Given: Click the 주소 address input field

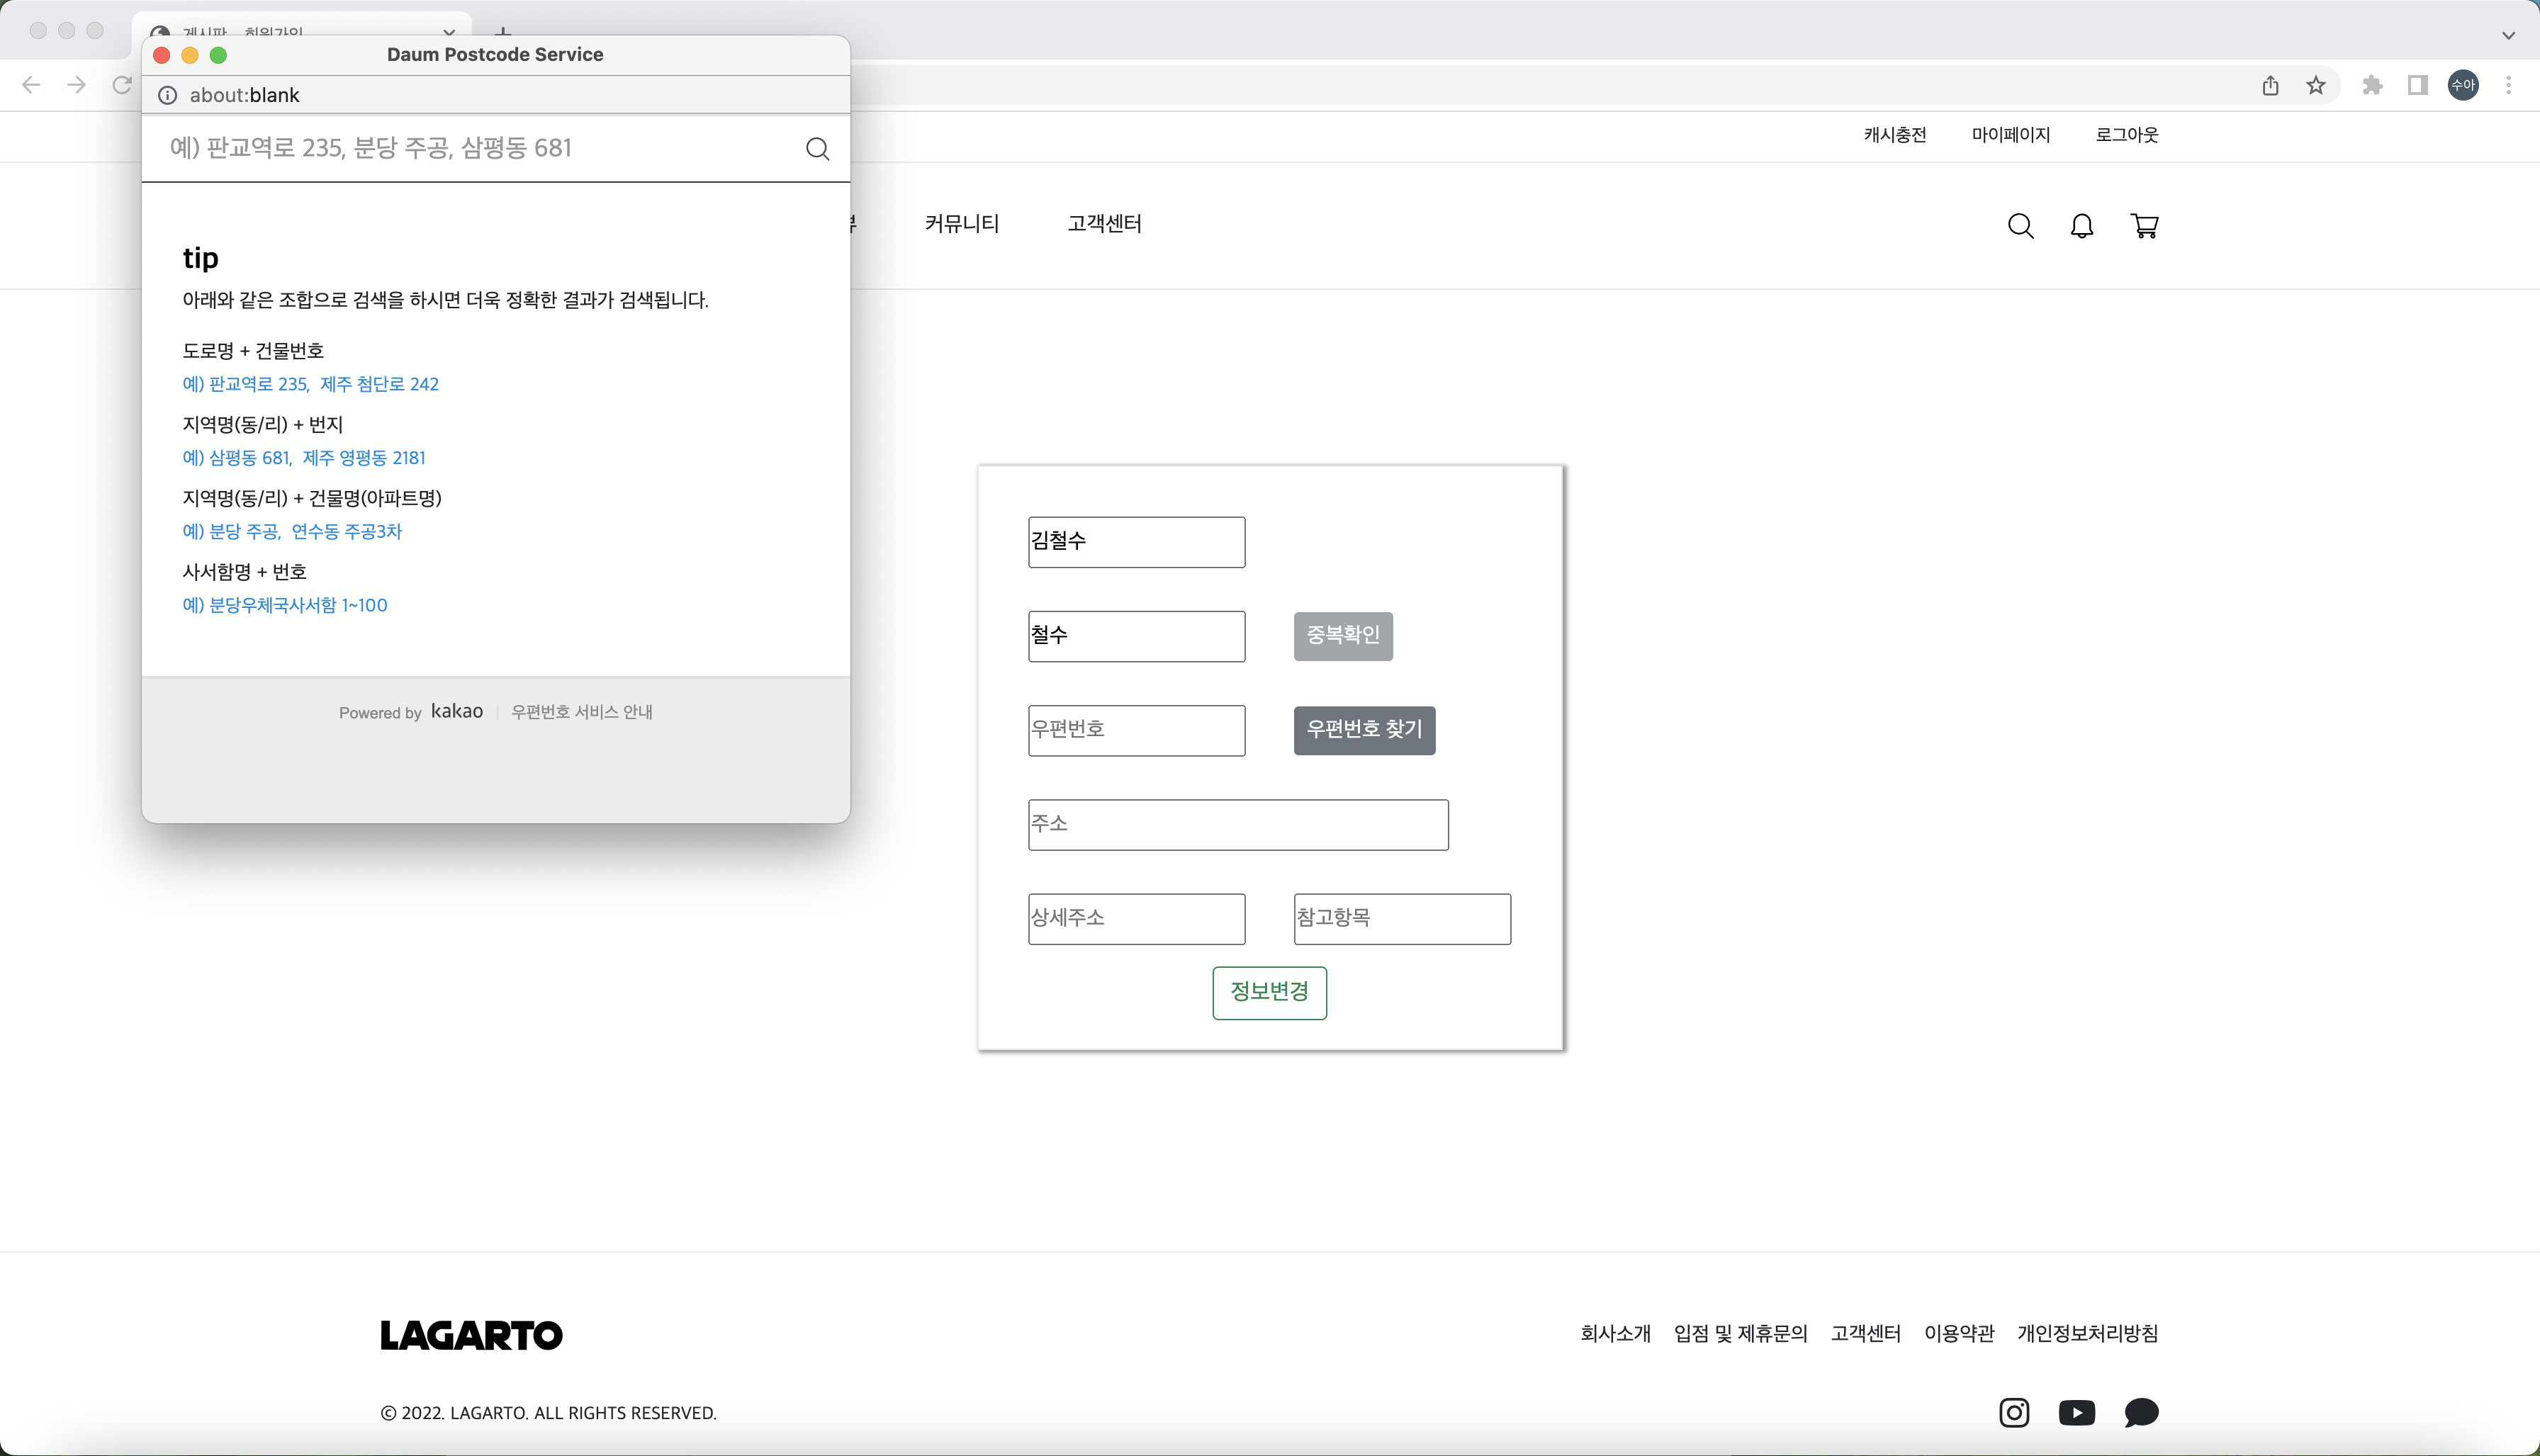Looking at the screenshot, I should (1237, 824).
